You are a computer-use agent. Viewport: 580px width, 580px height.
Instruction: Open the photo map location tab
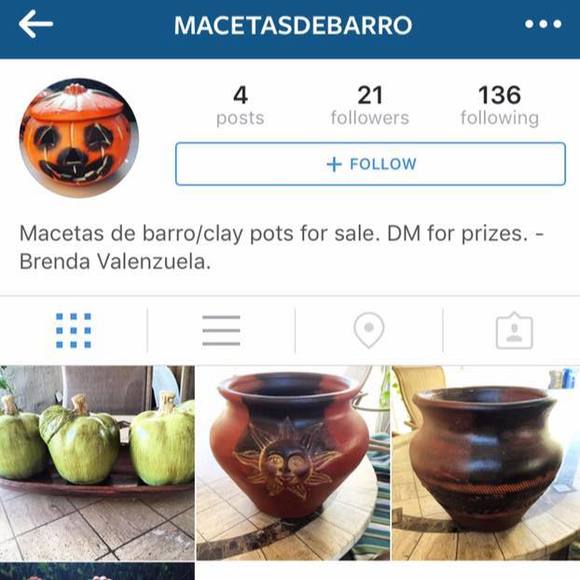click(x=369, y=330)
